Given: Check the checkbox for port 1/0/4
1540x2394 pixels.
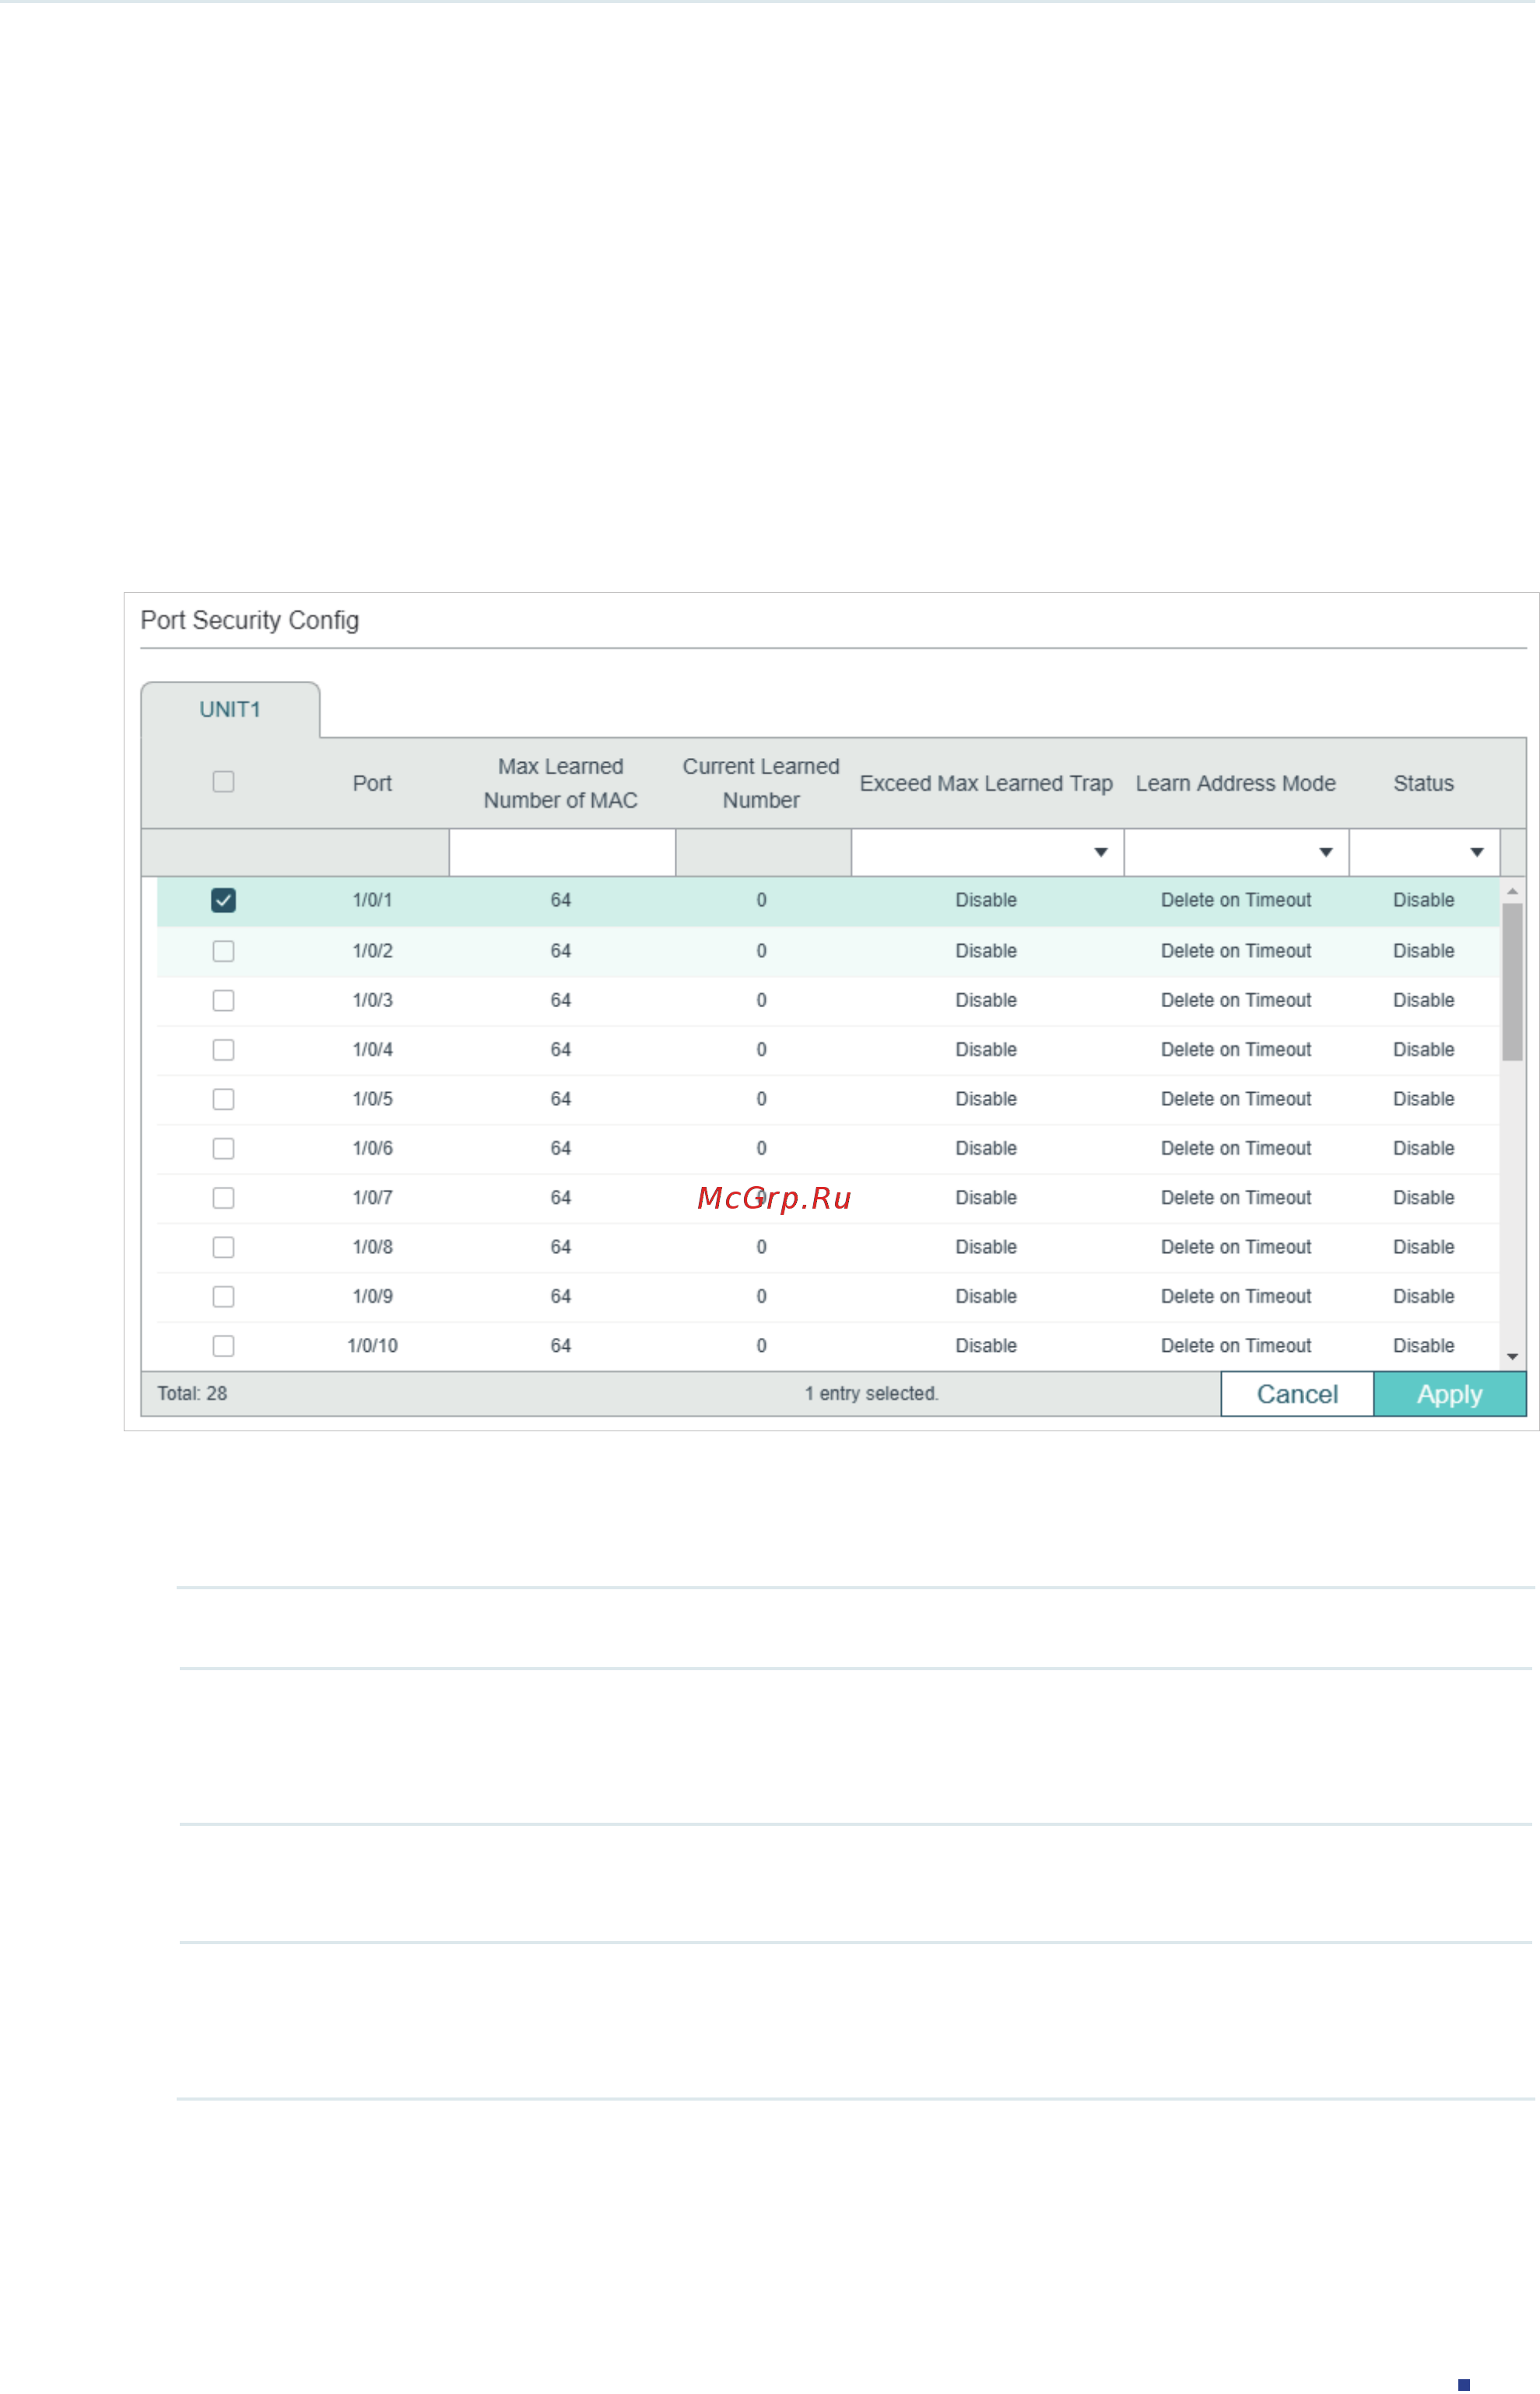Looking at the screenshot, I should [223, 1050].
